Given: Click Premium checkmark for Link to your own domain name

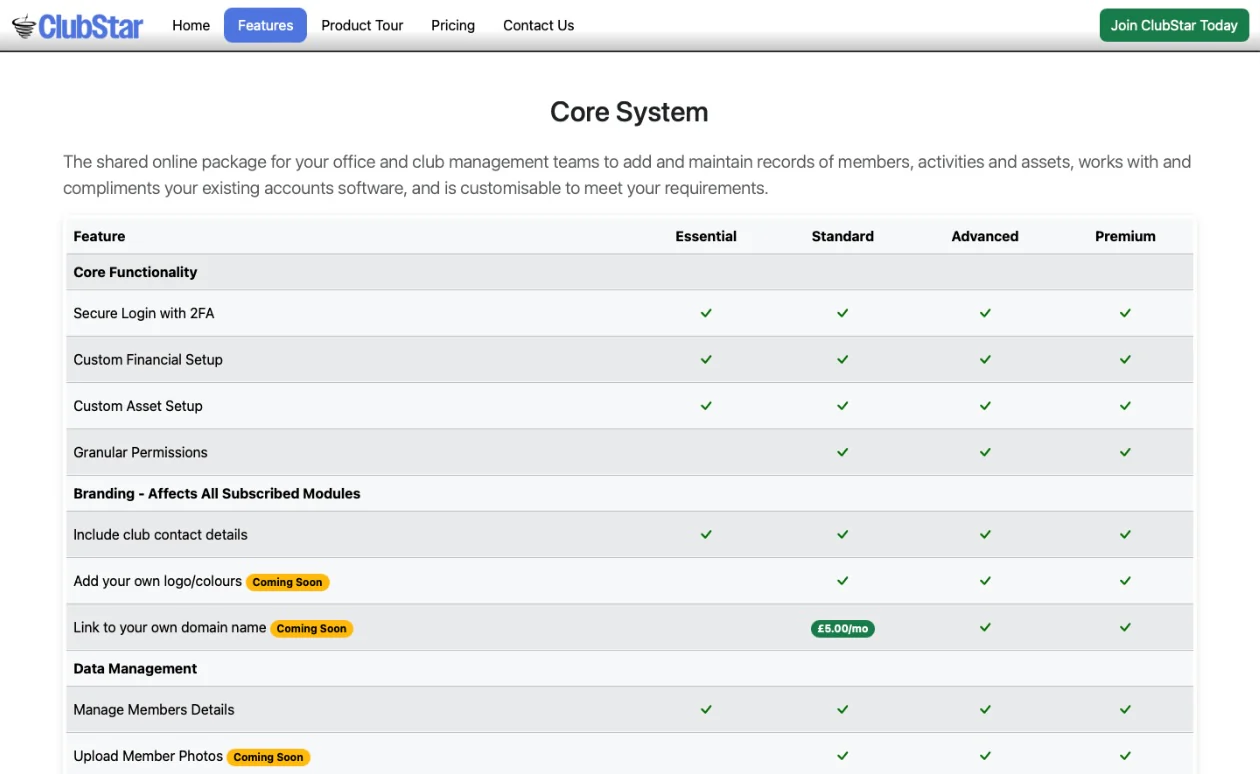Looking at the screenshot, I should click(x=1125, y=627).
